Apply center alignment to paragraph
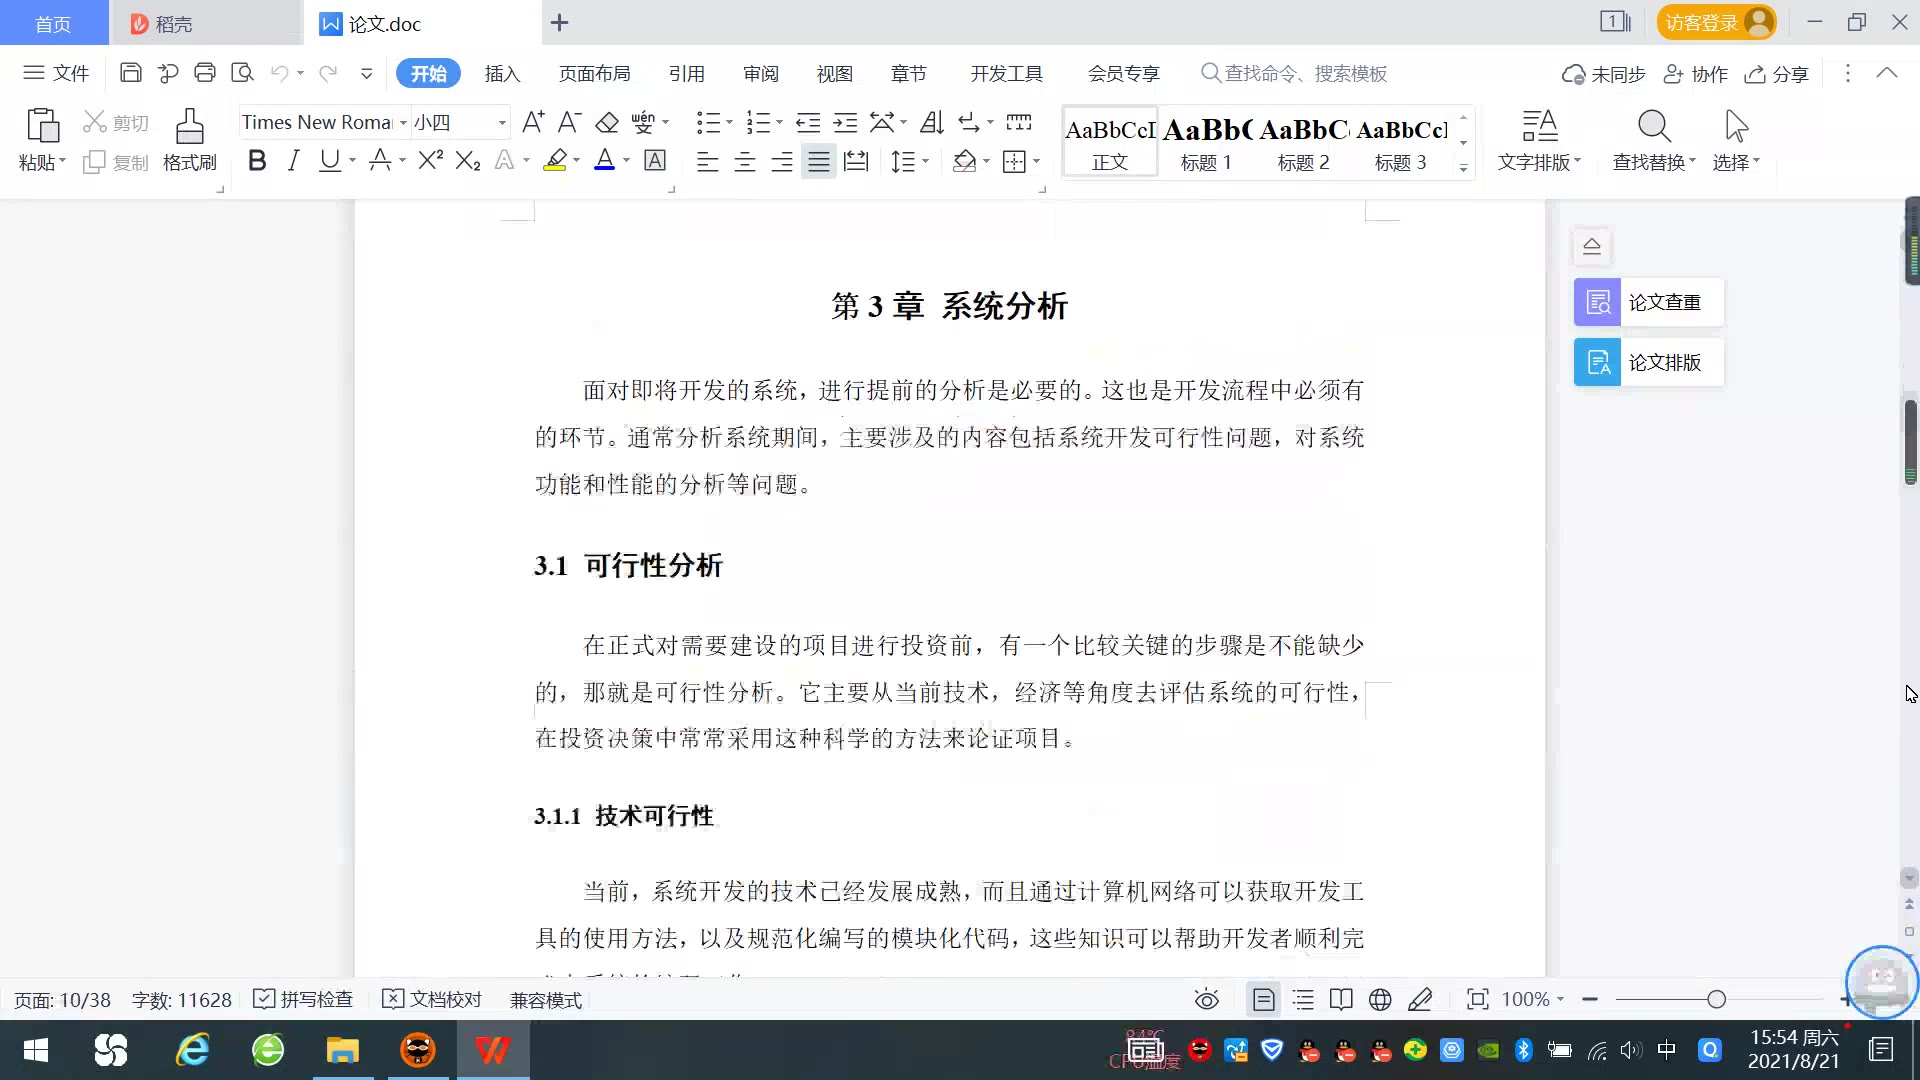Viewport: 1920px width, 1080px height. click(x=745, y=162)
